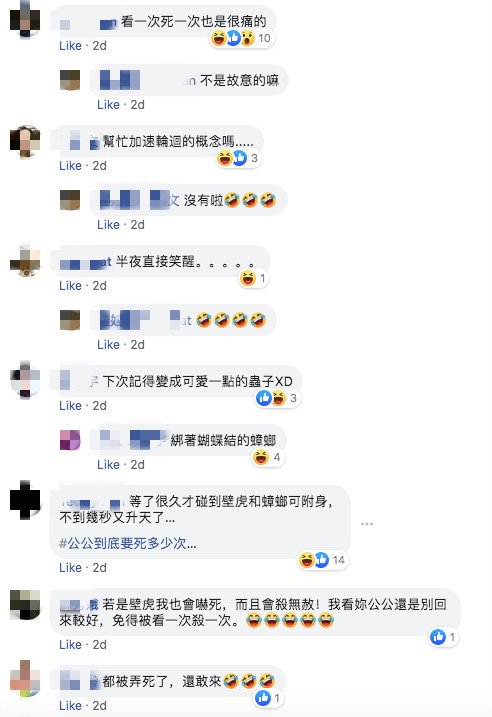Open profile picture of 幫忙加速輪迴 commenter

(x=25, y=141)
